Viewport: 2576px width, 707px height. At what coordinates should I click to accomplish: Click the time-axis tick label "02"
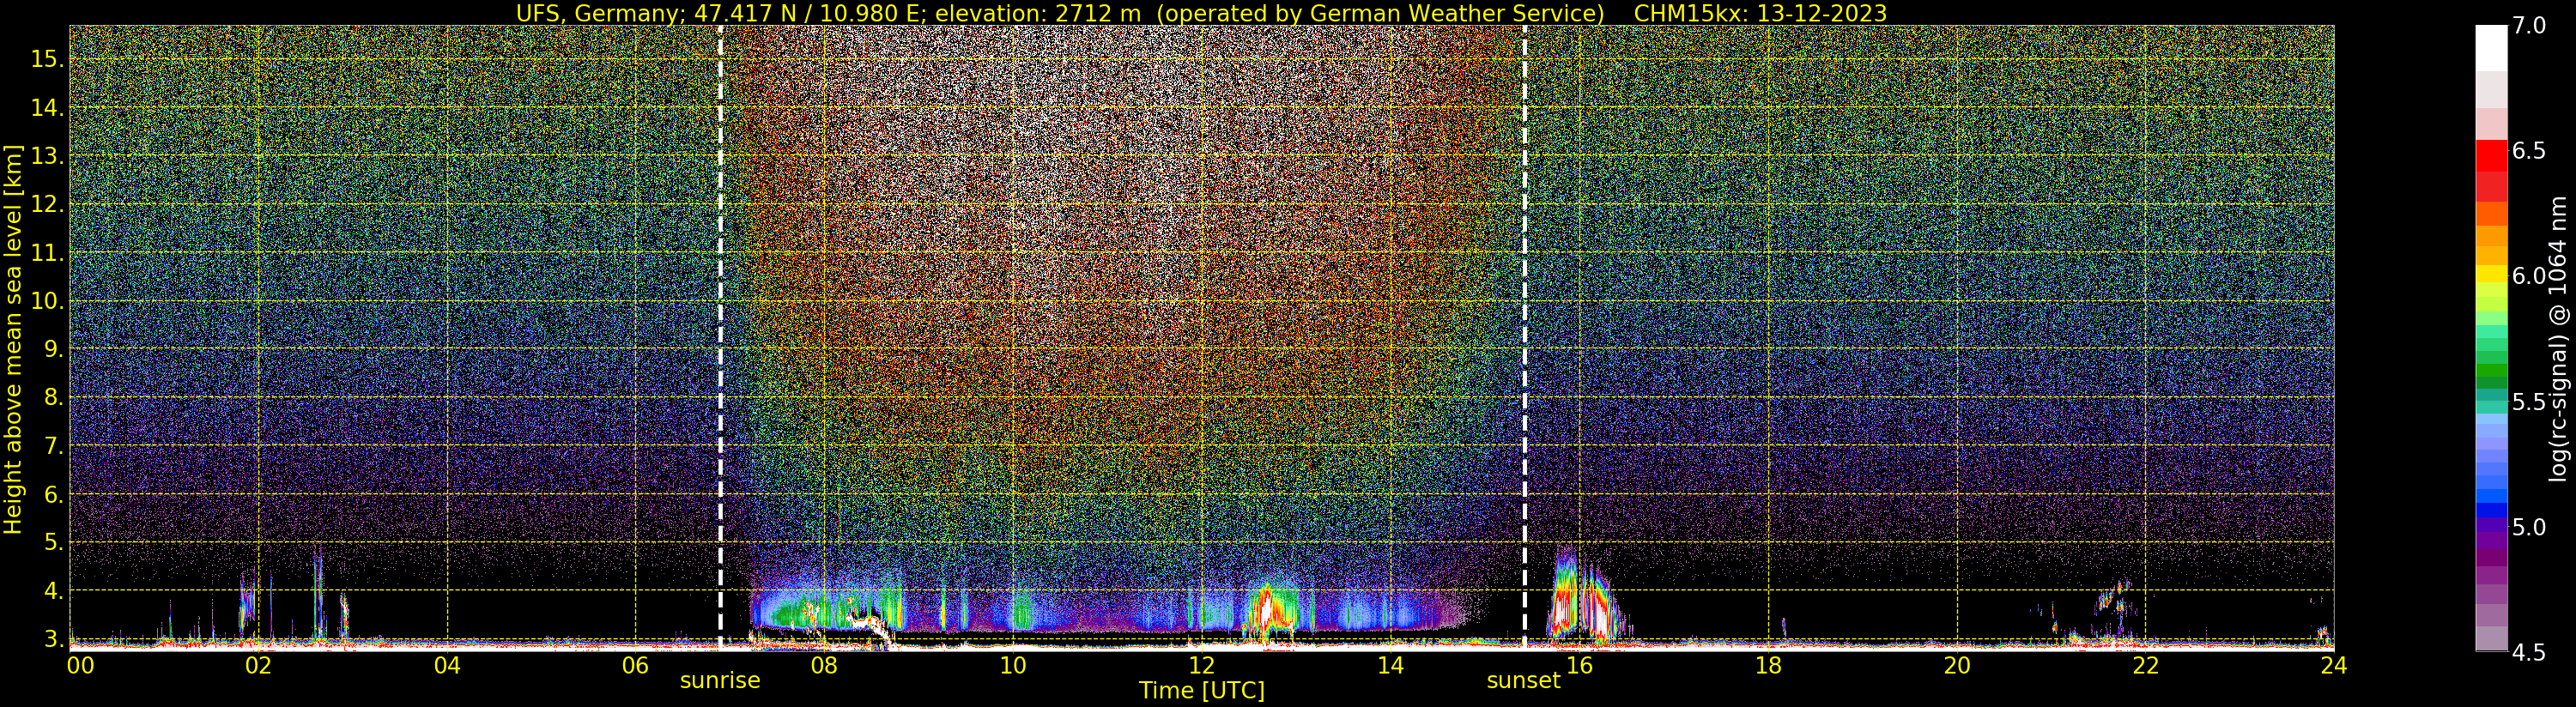[x=259, y=665]
